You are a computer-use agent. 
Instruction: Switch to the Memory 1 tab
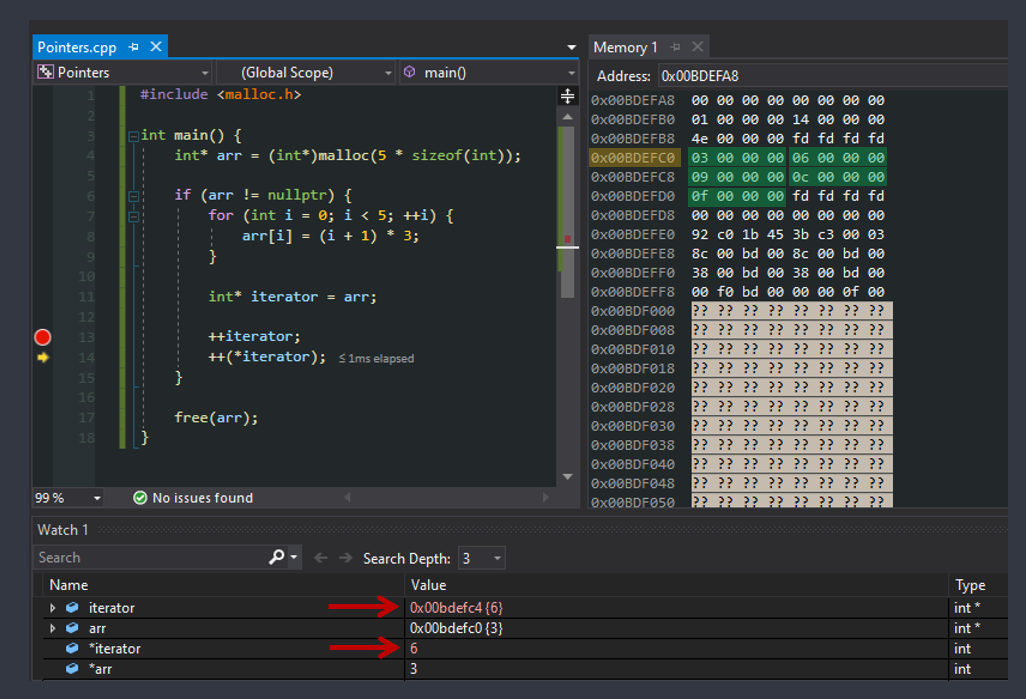click(x=625, y=47)
